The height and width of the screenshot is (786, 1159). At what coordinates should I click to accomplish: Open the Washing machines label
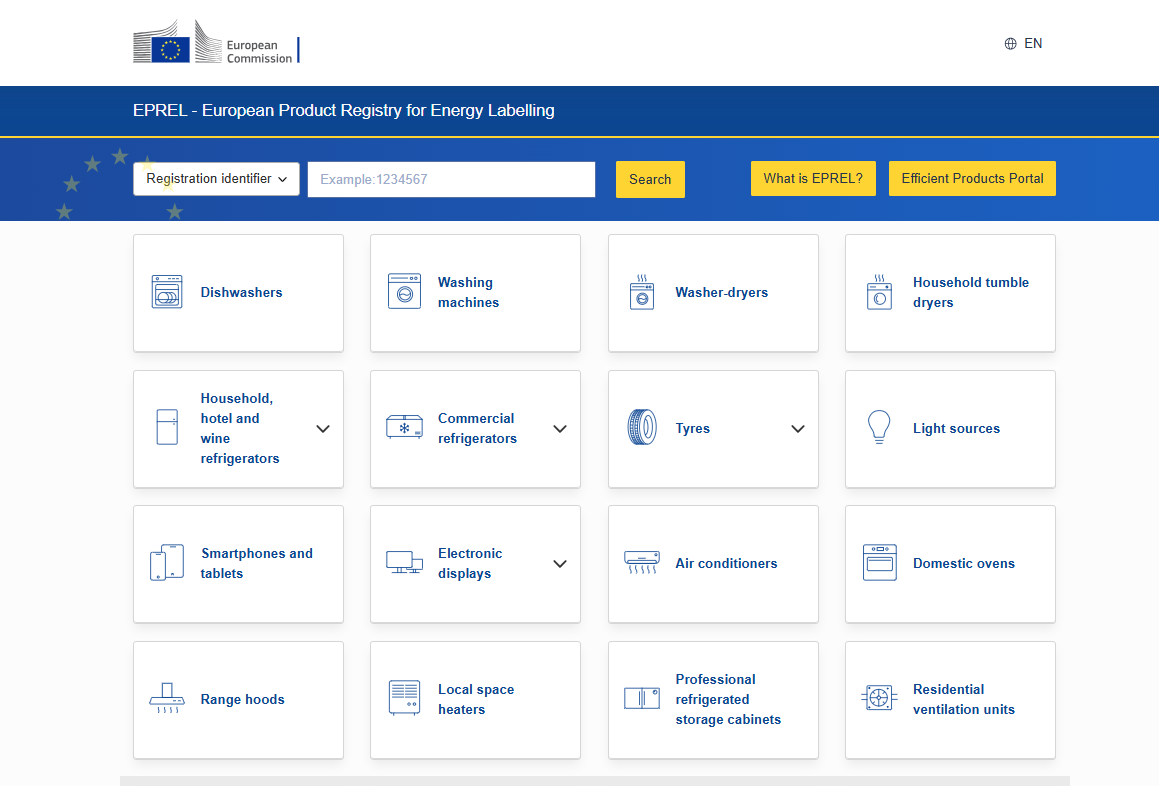click(469, 292)
